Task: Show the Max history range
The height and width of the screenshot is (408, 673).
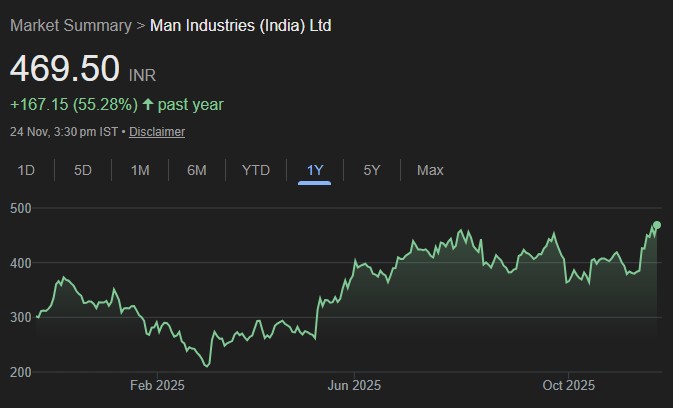Action: point(430,170)
